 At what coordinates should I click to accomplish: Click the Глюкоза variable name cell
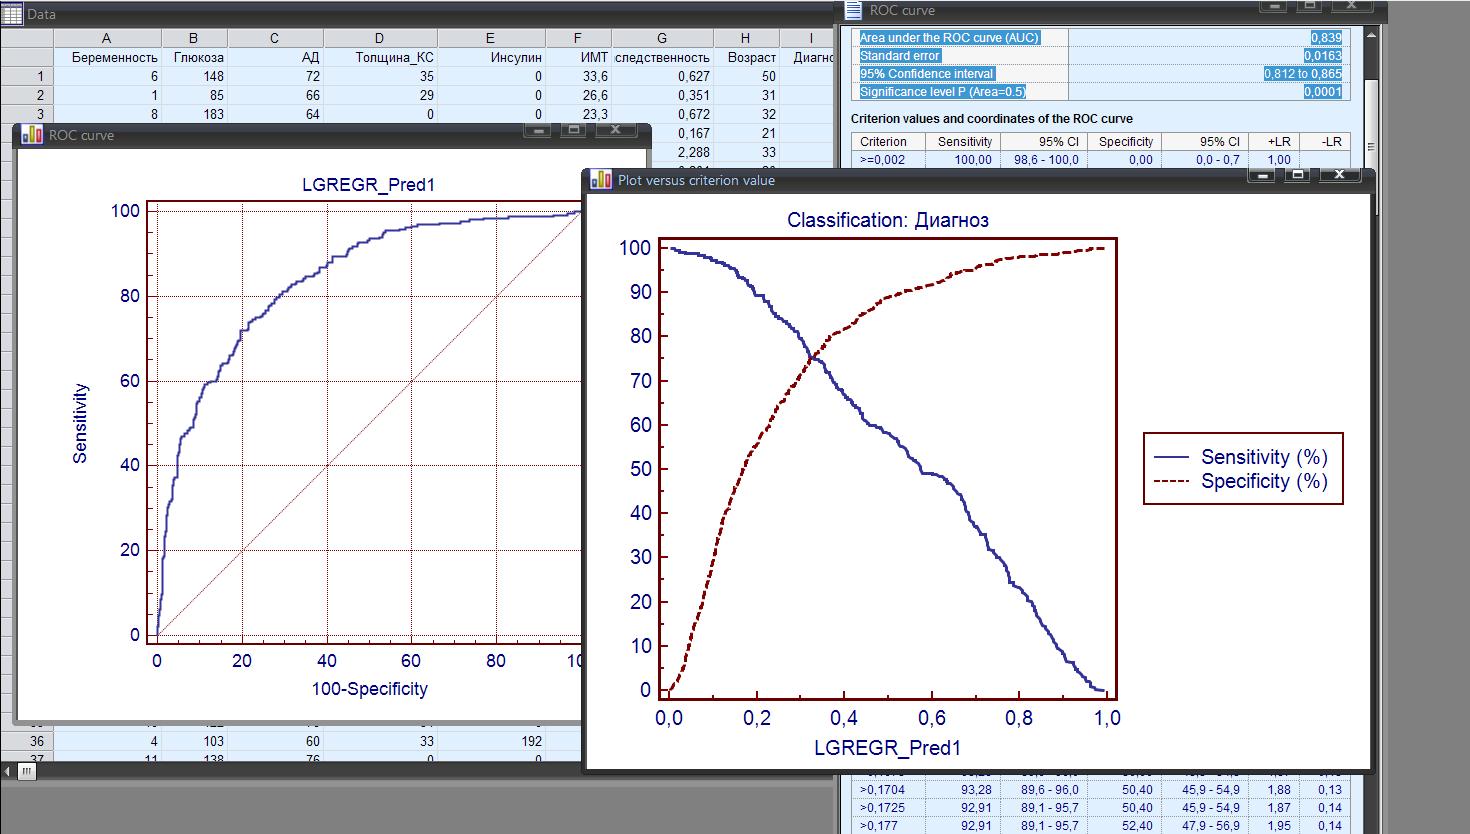click(x=198, y=57)
